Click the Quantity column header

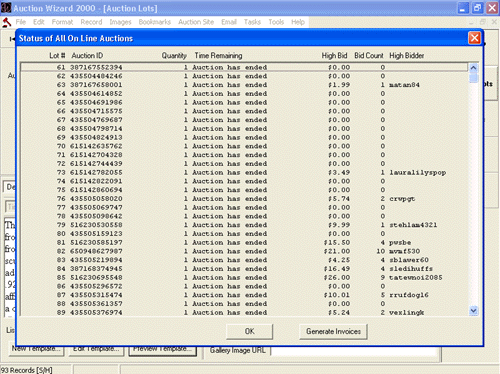(174, 56)
